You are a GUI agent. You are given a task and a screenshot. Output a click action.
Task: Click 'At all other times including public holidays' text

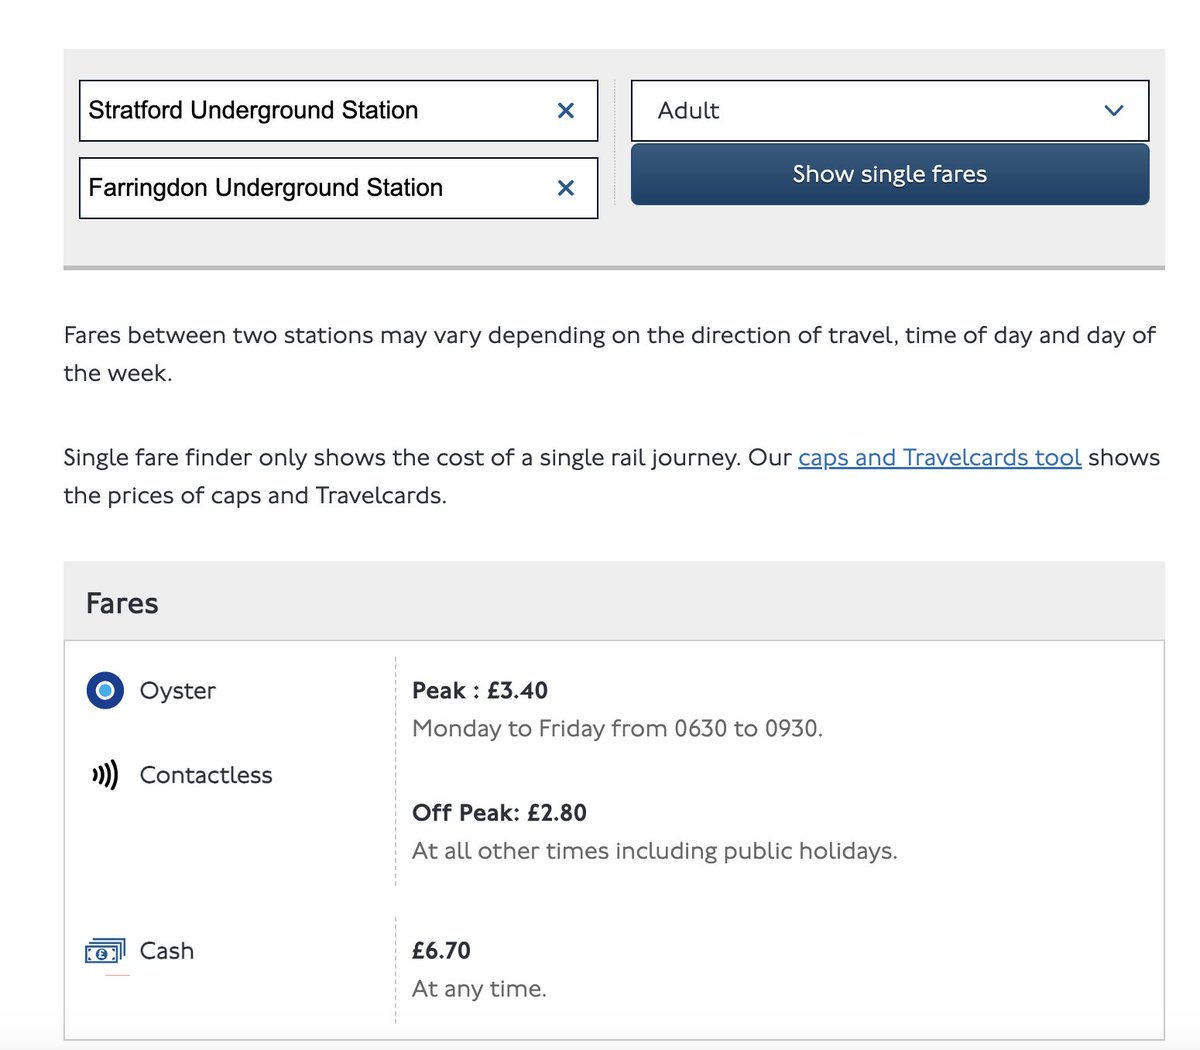[655, 851]
